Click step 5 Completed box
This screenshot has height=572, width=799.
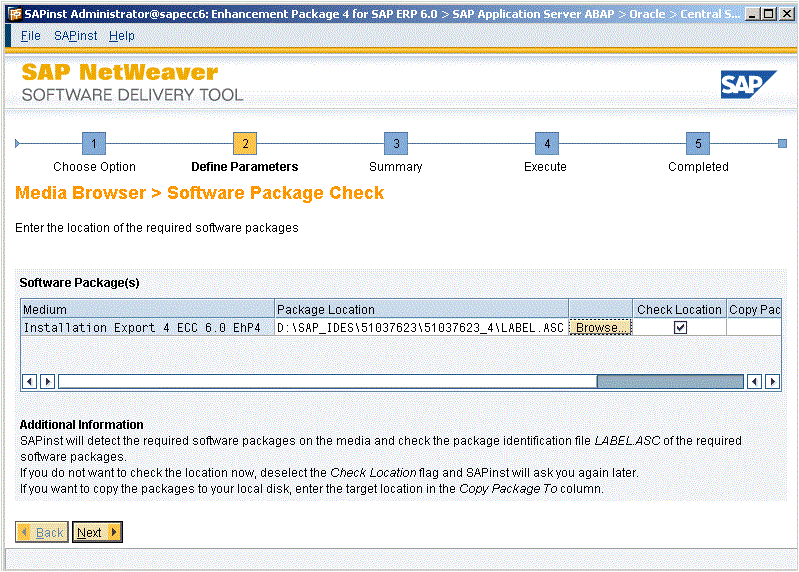coord(698,144)
